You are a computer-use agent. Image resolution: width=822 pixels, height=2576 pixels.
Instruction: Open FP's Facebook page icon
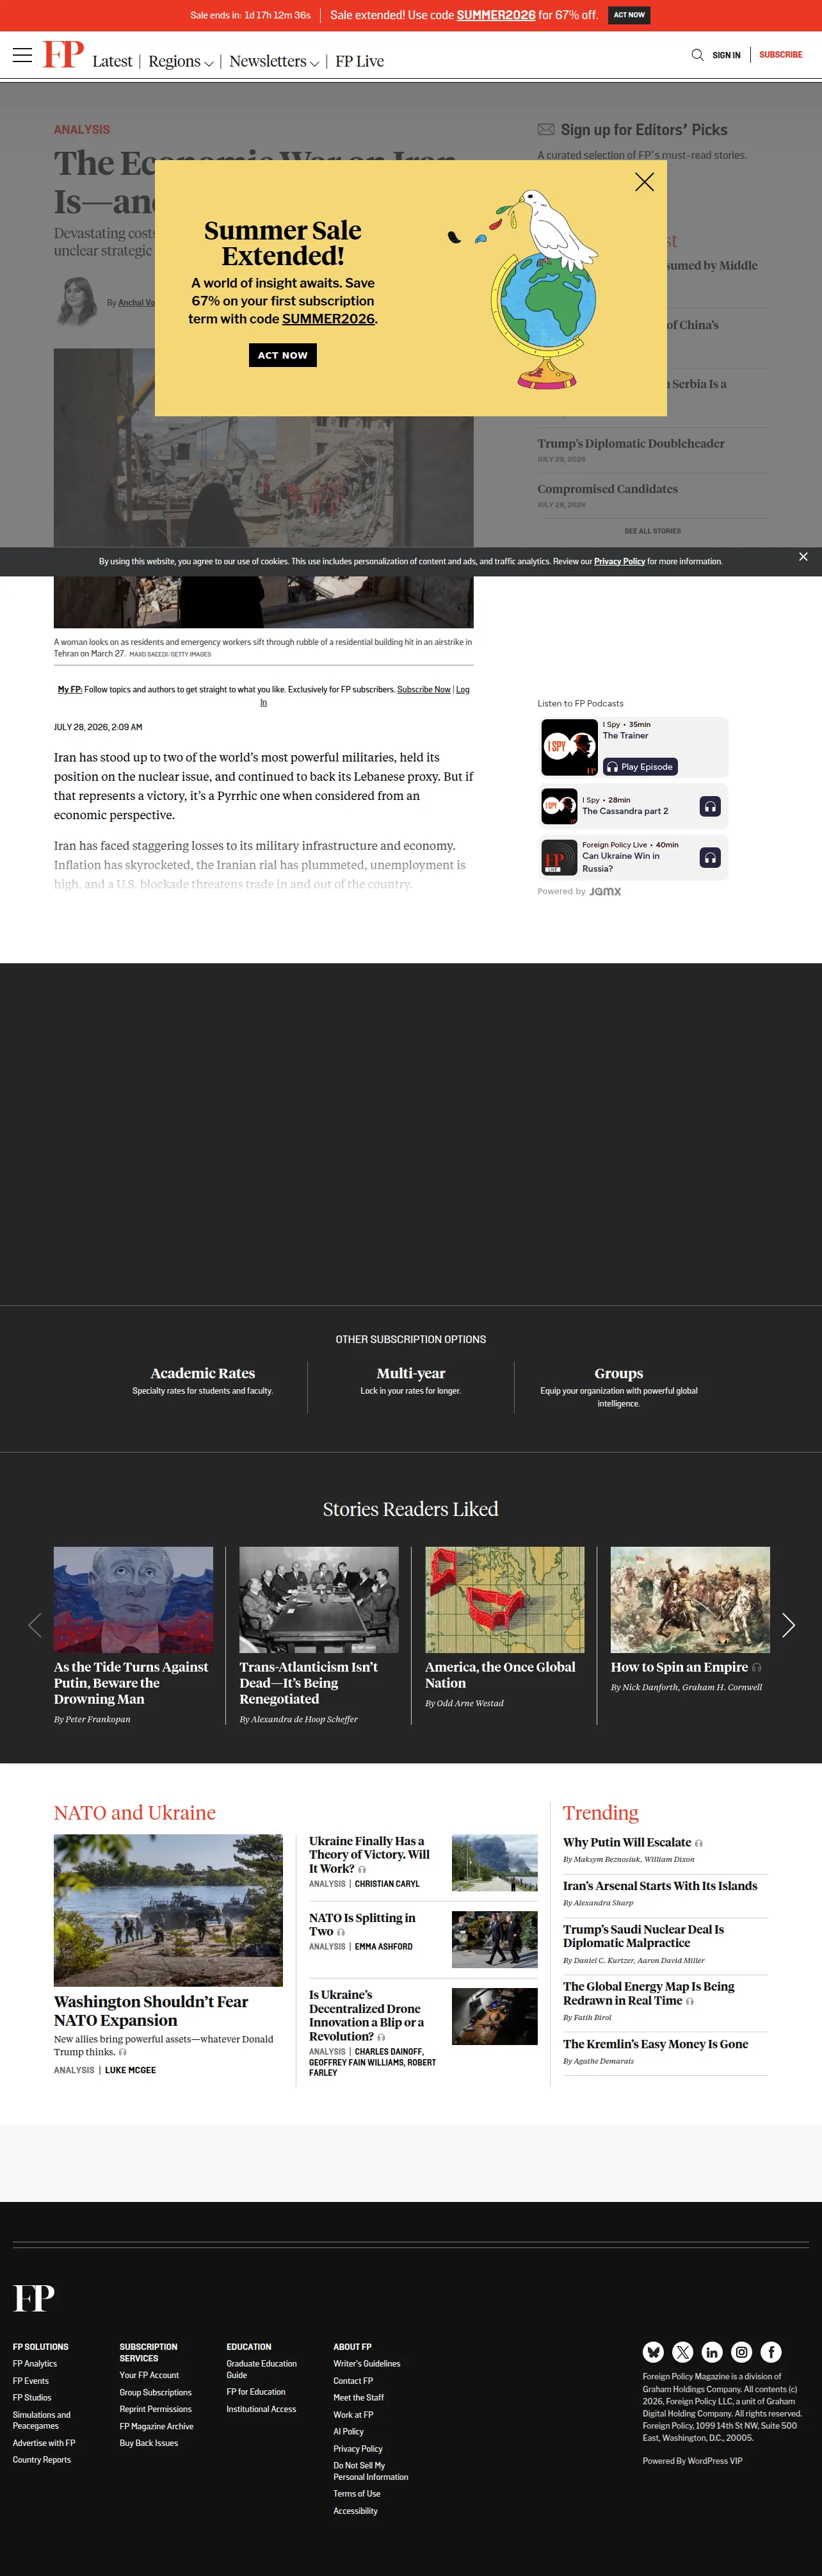point(771,2352)
